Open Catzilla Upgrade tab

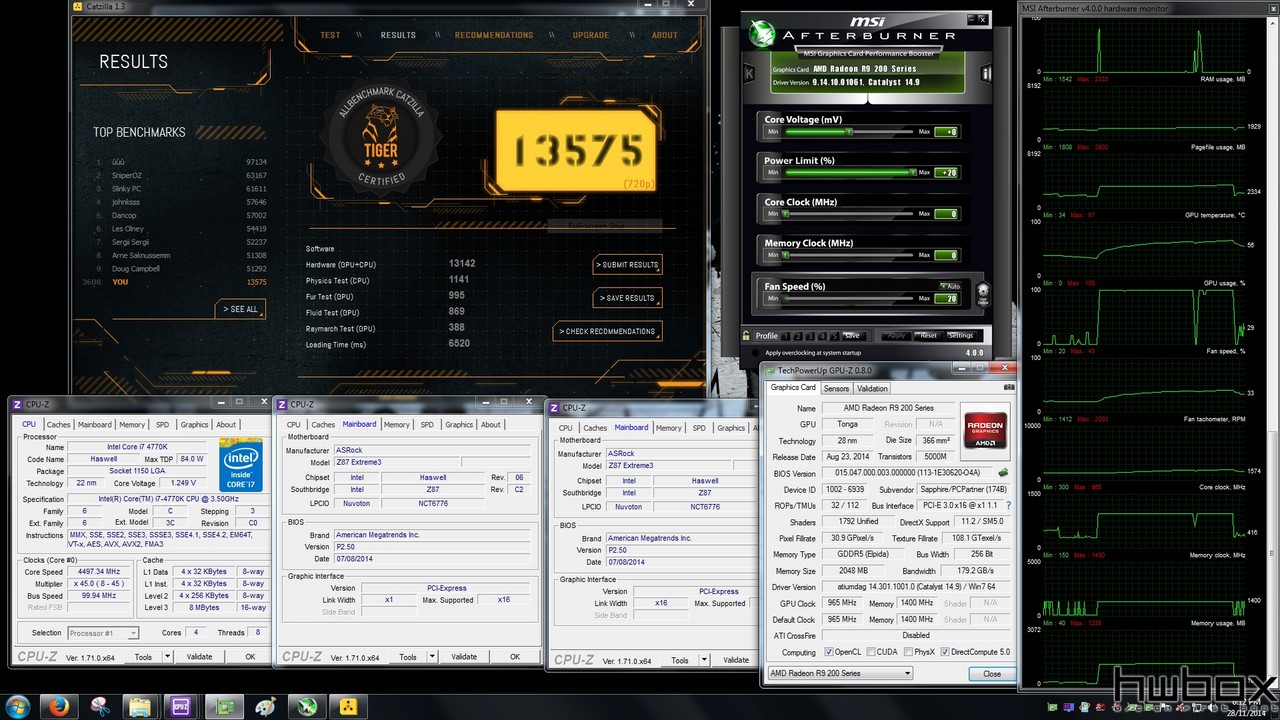591,35
